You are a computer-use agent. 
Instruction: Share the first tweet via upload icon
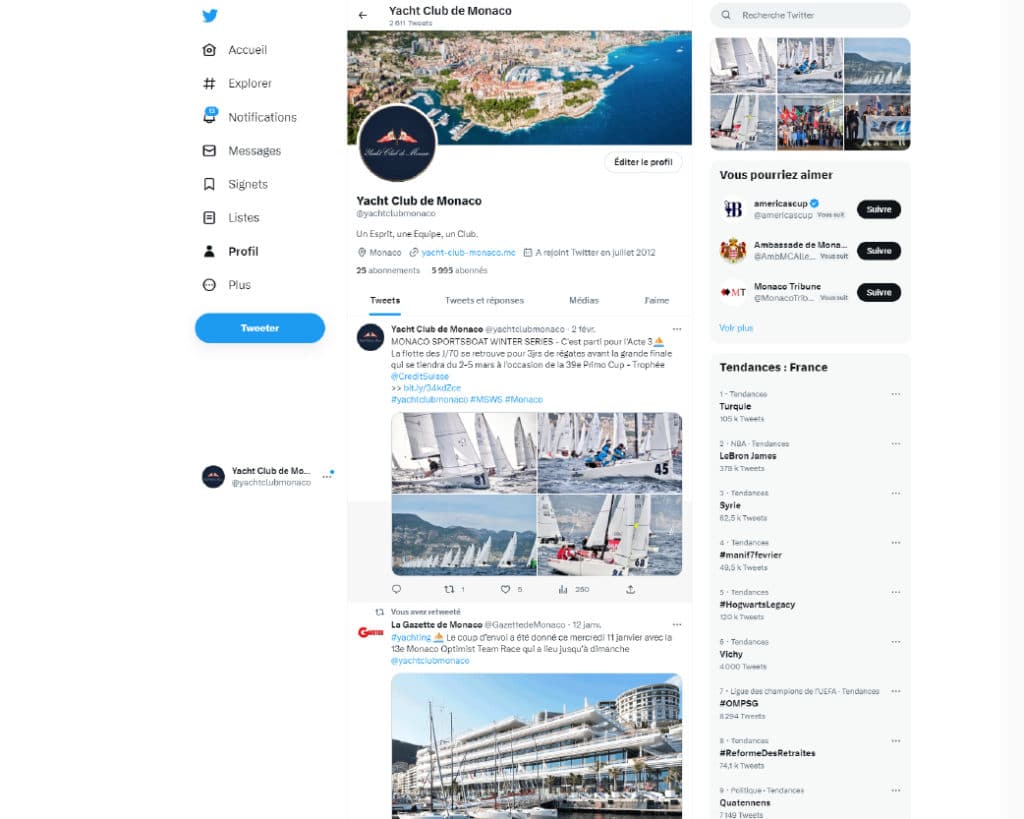(x=630, y=589)
